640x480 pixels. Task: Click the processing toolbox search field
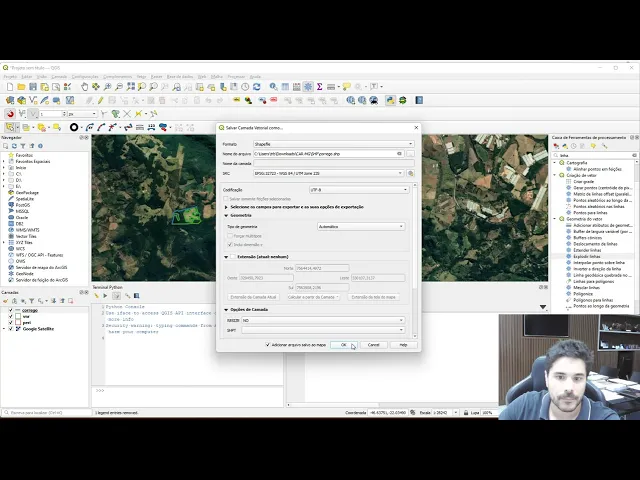point(594,156)
